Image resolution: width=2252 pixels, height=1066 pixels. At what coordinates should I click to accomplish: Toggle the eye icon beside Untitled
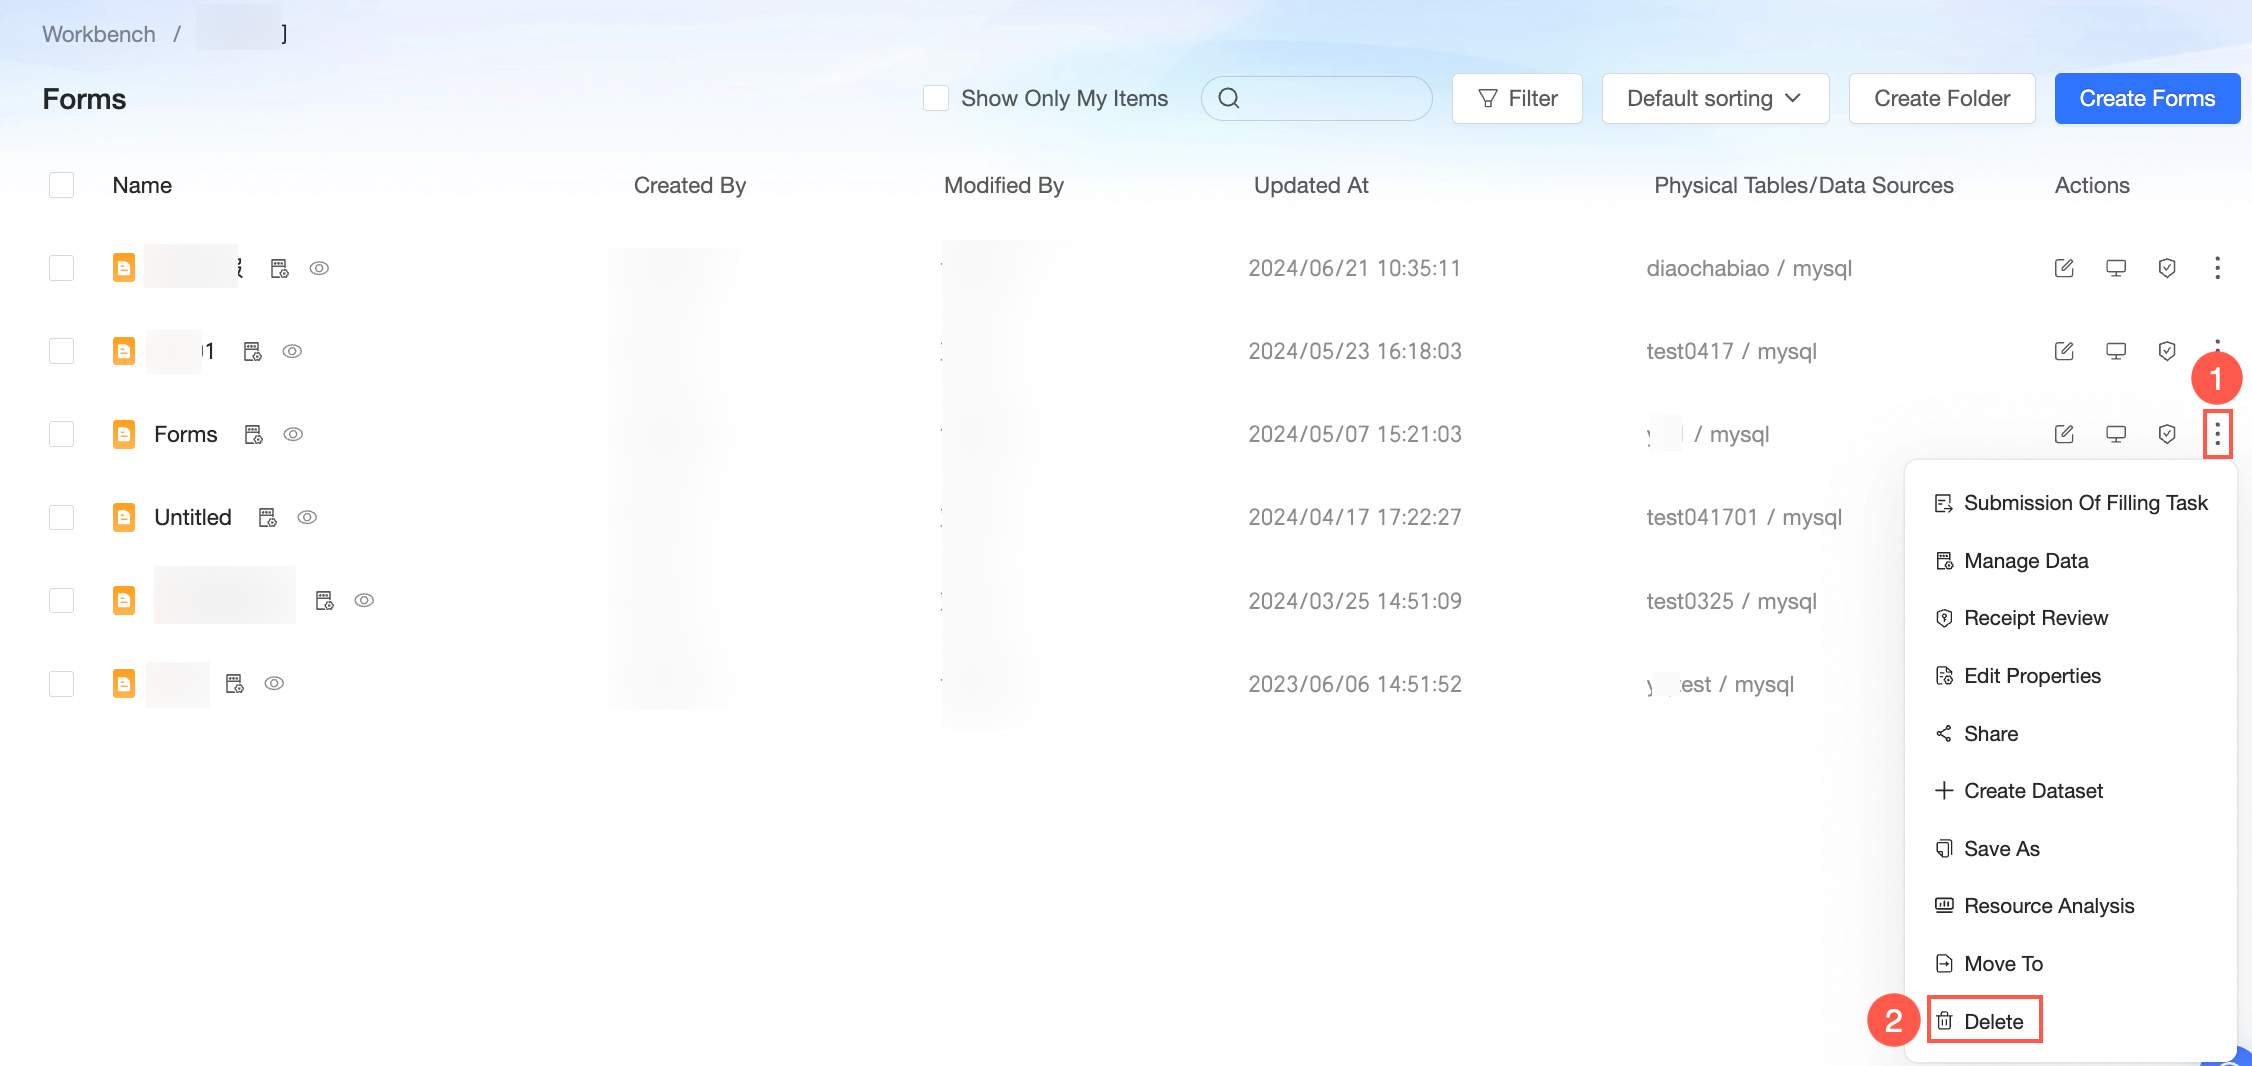307,517
